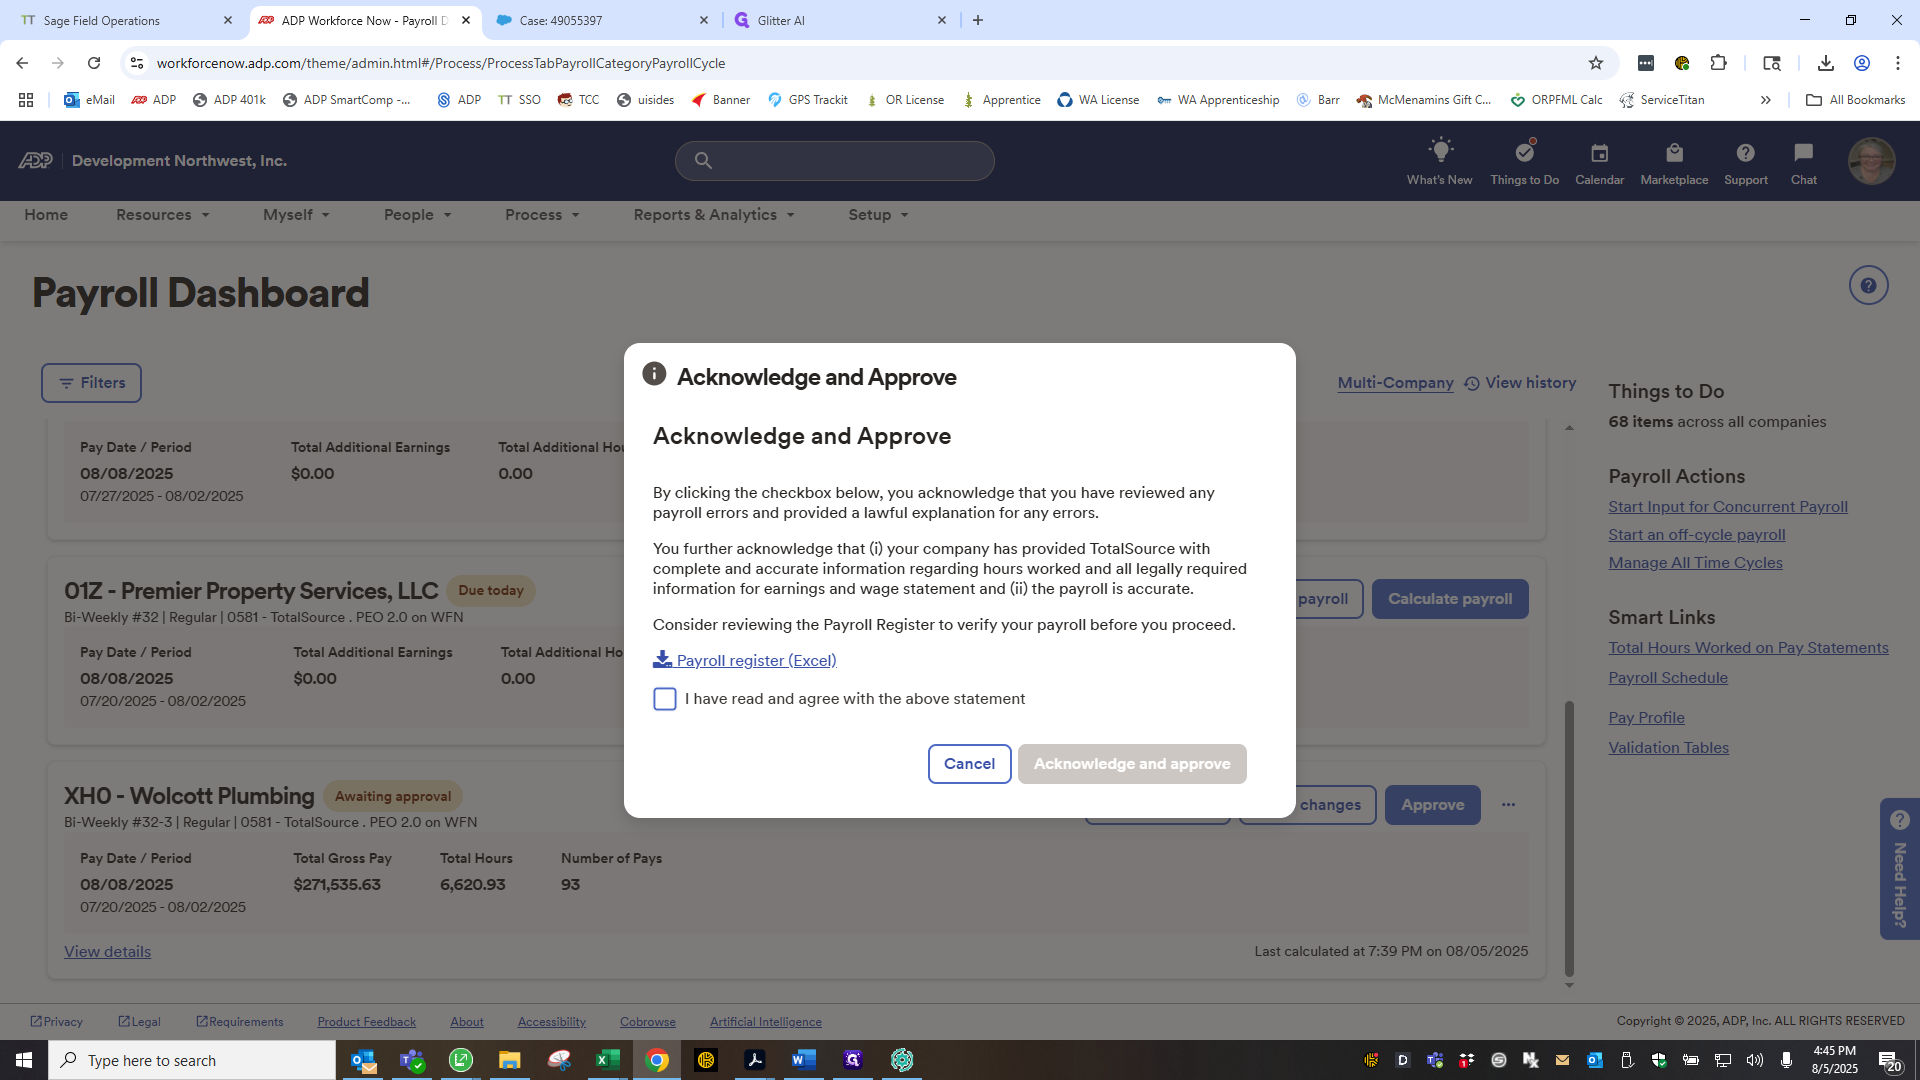Open the ServiceTitan bookmark
This screenshot has width=1920, height=1080.
click(x=1662, y=100)
